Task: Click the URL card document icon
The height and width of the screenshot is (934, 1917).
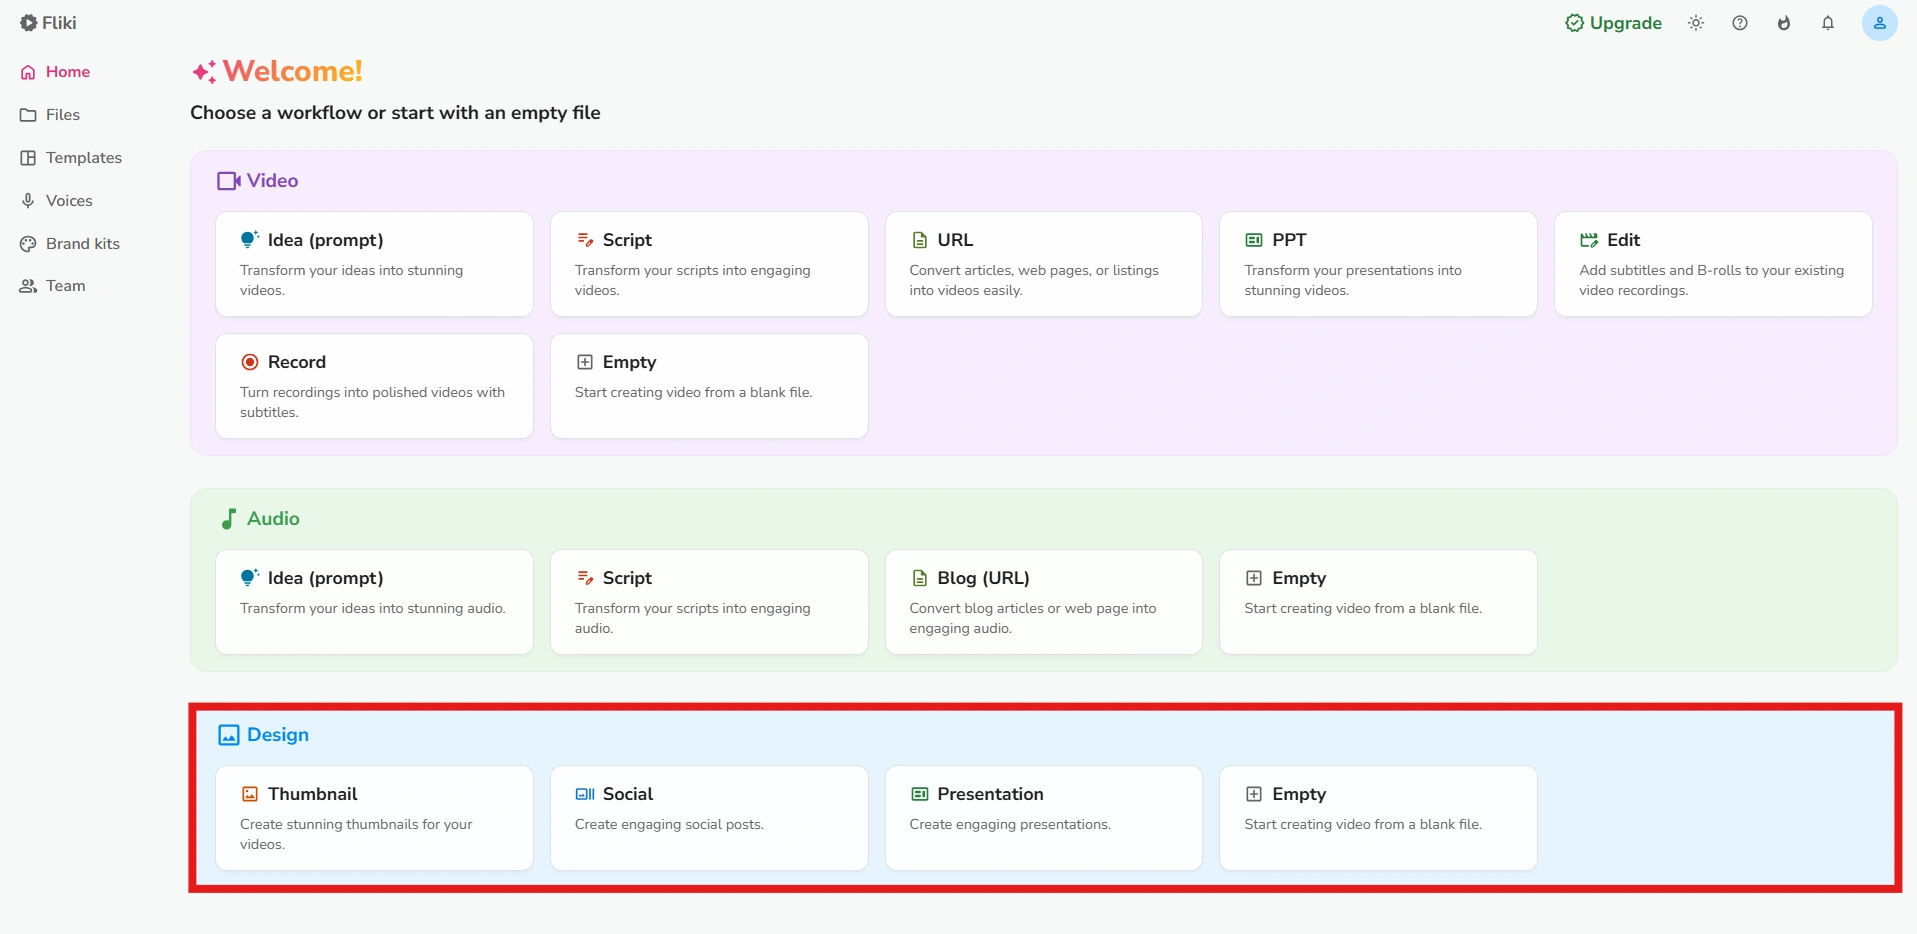Action: (x=920, y=240)
